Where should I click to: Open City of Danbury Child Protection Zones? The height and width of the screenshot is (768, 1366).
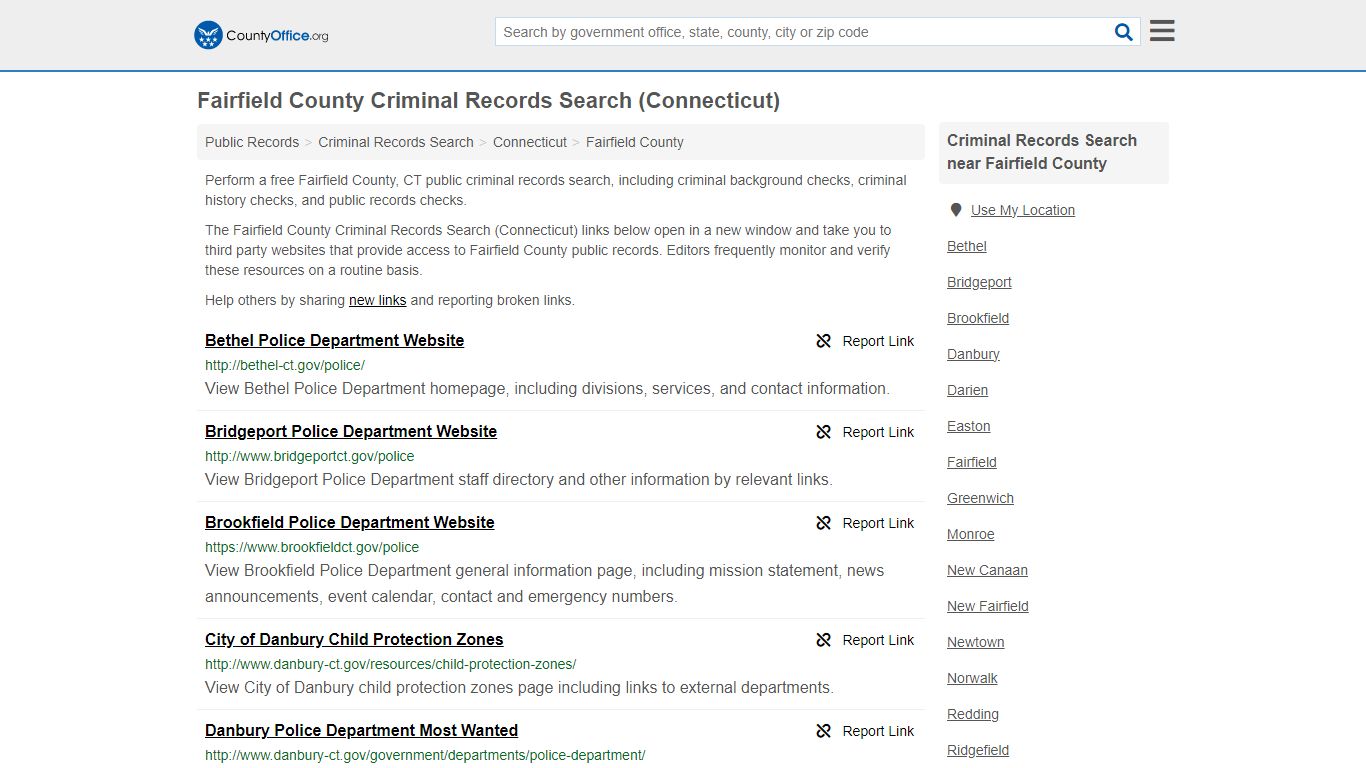[x=354, y=639]
